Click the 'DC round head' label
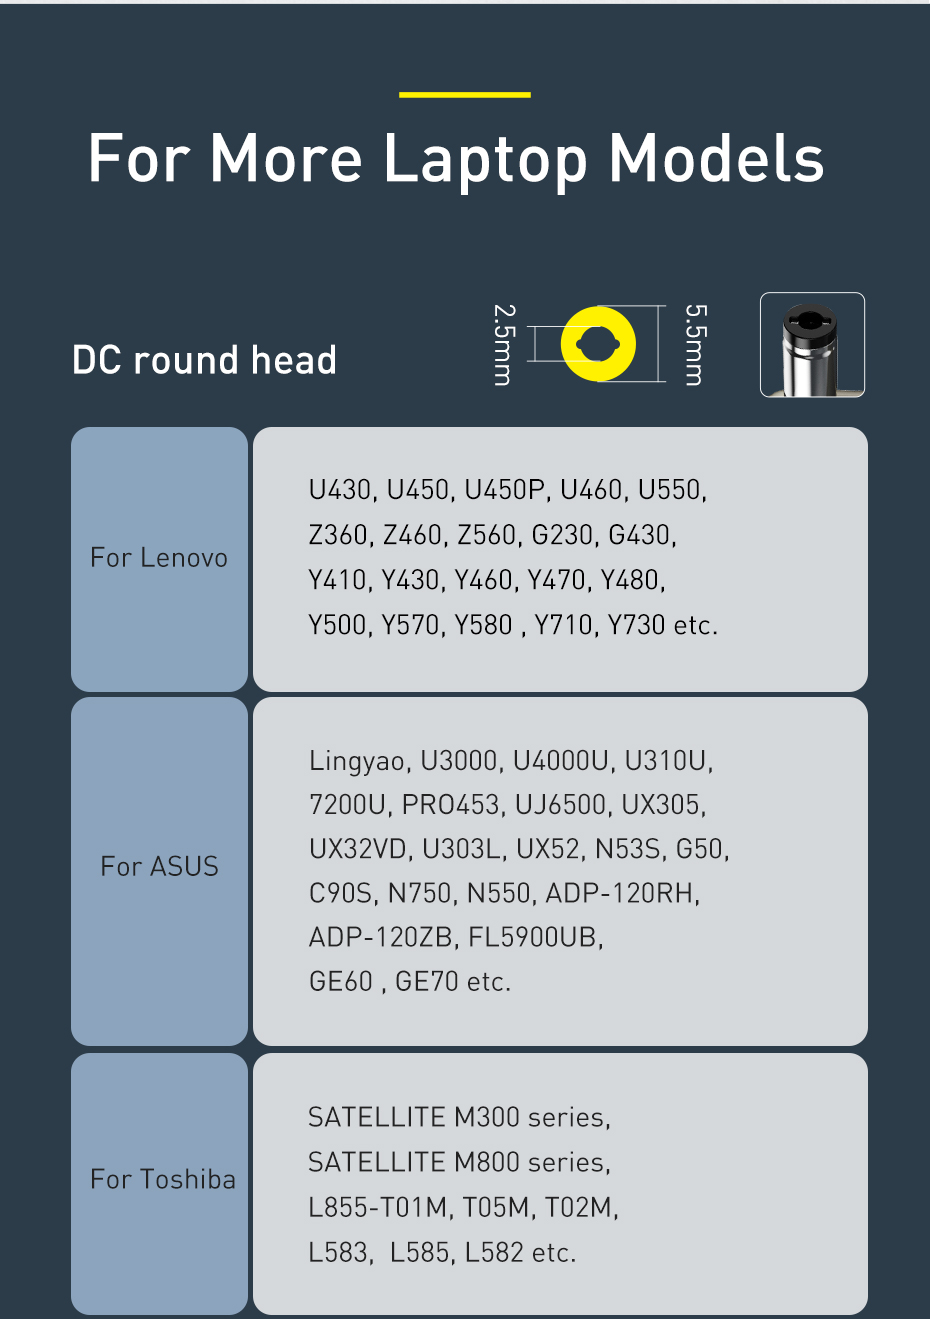 click(204, 360)
